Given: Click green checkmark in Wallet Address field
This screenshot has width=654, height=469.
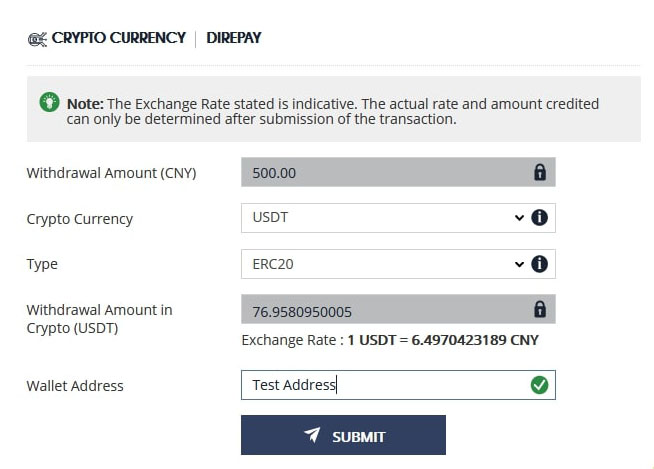Looking at the screenshot, I should (540, 385).
